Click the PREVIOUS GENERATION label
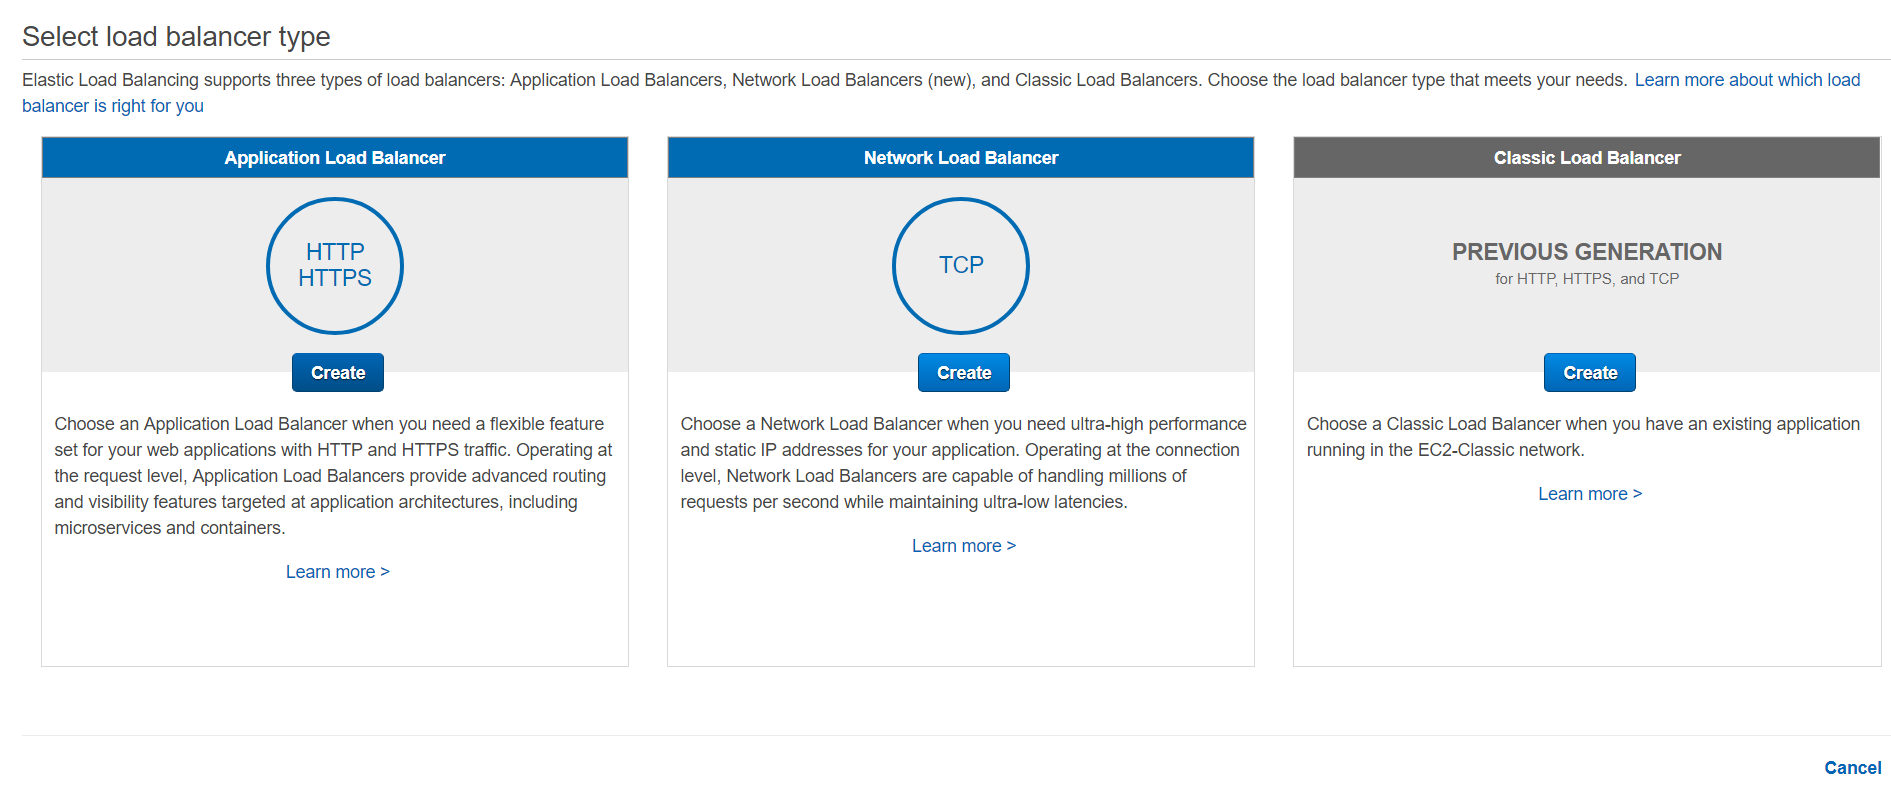The height and width of the screenshot is (797, 1891). coord(1587,252)
